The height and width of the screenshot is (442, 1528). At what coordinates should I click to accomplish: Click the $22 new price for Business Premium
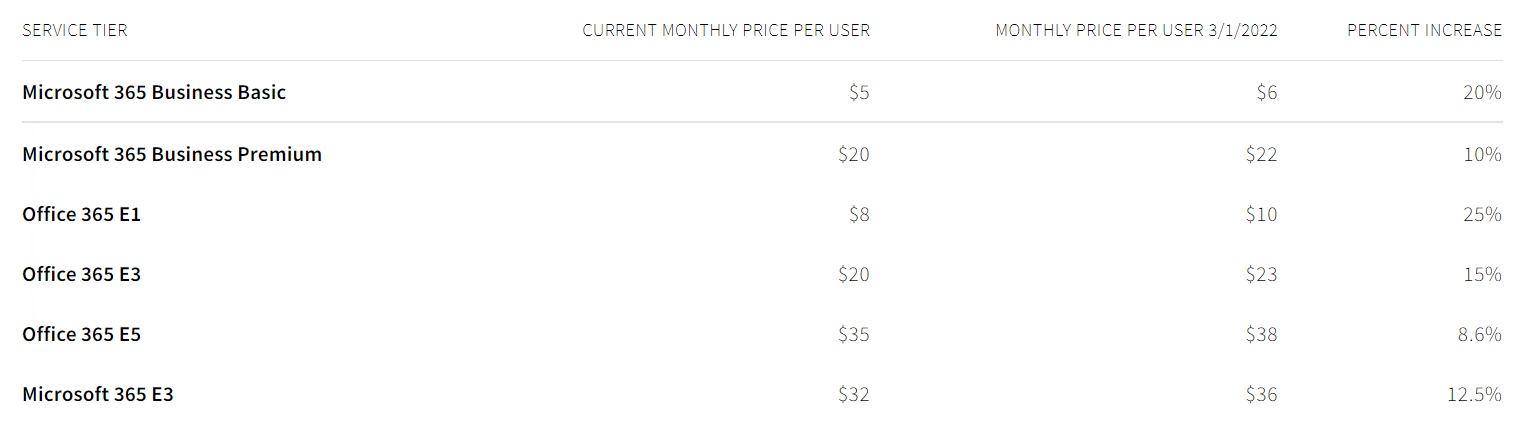coord(1261,154)
